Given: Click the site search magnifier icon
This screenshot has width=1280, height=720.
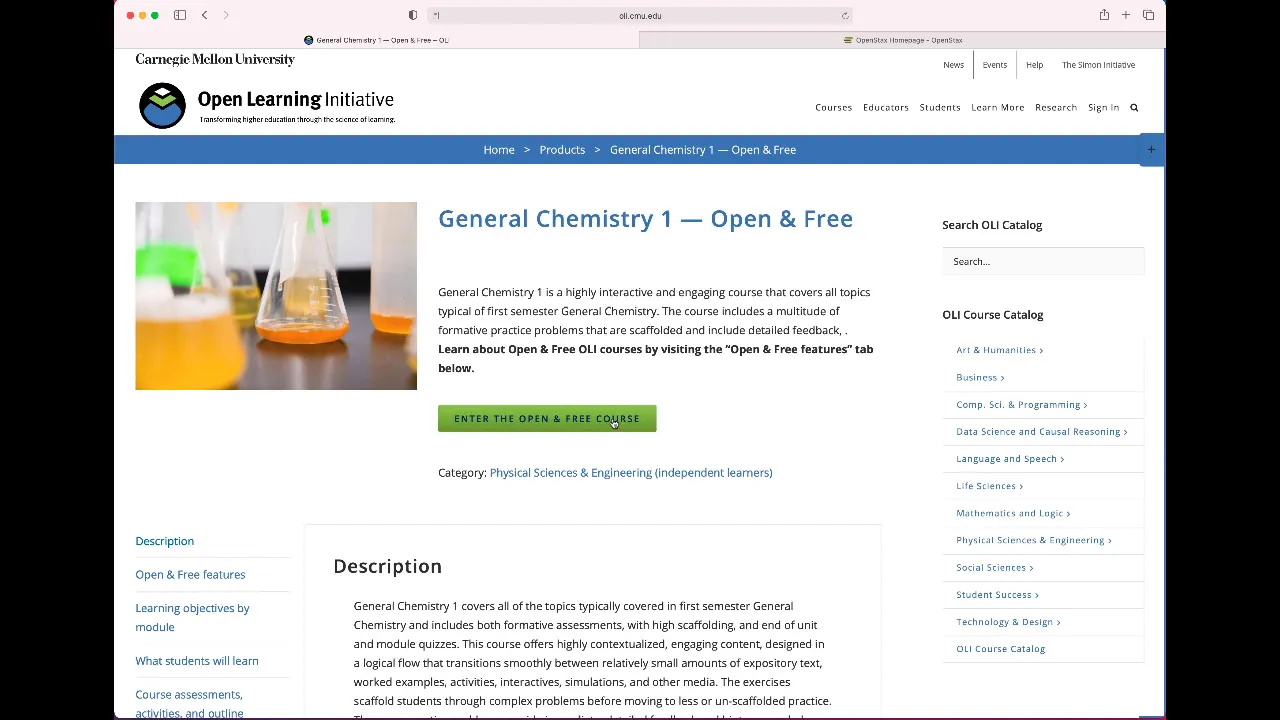Looking at the screenshot, I should pos(1134,107).
